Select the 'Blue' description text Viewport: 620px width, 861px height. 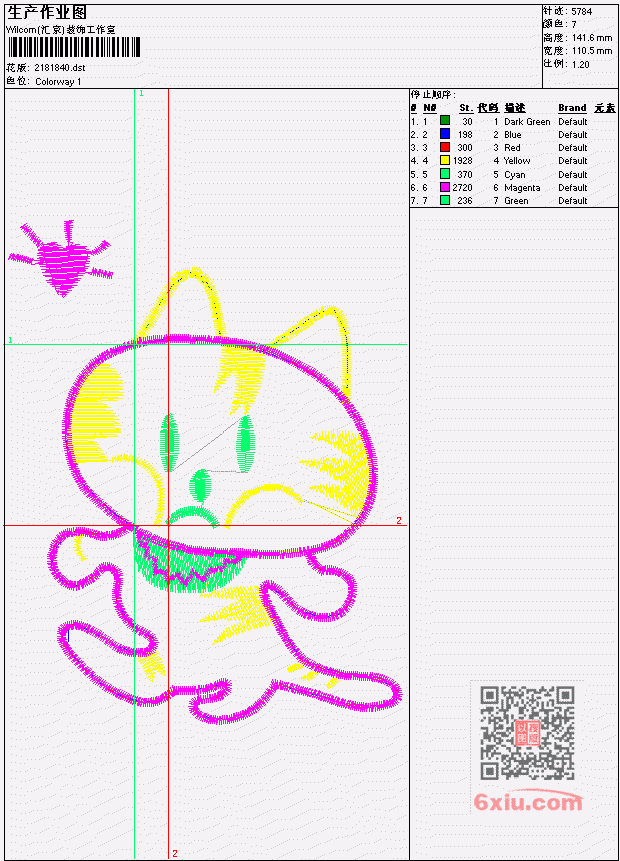point(513,135)
